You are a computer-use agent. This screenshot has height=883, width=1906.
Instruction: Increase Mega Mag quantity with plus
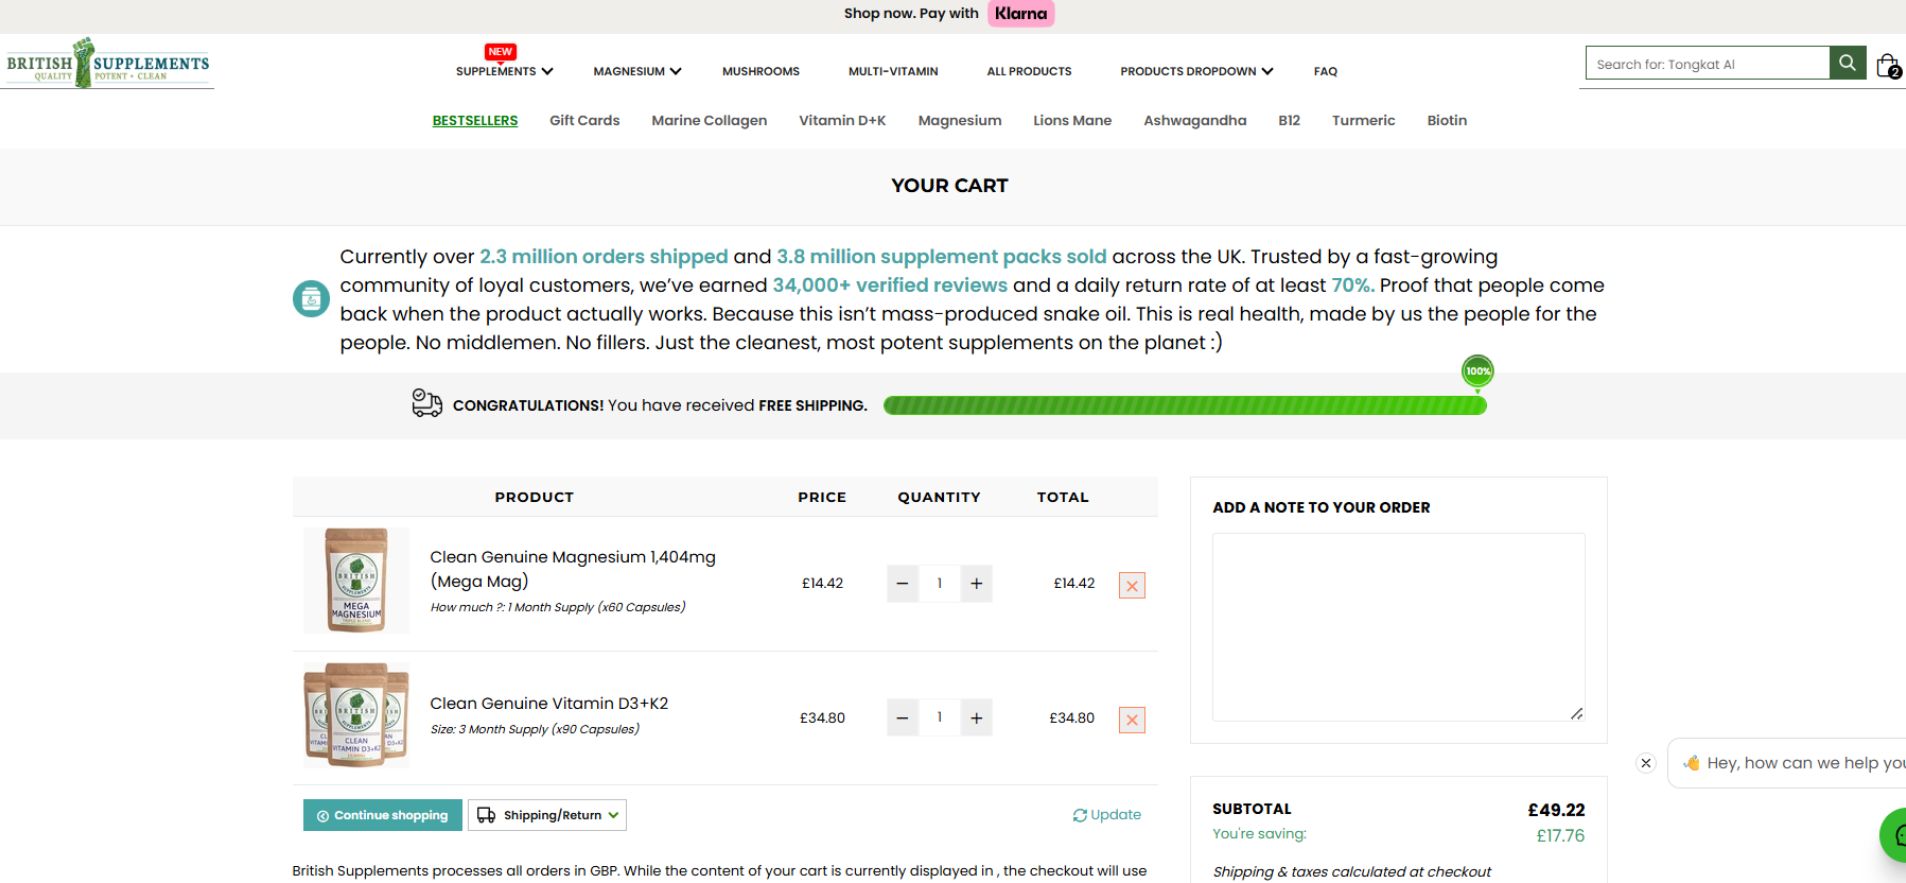(x=976, y=584)
